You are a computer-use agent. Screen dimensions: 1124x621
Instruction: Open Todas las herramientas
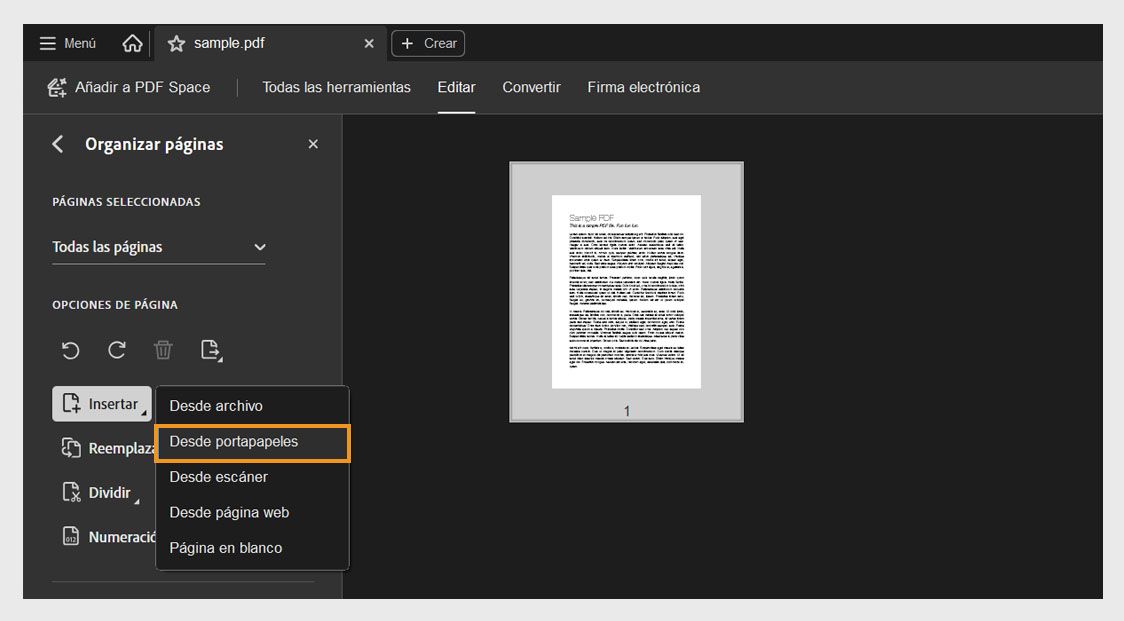pos(336,87)
